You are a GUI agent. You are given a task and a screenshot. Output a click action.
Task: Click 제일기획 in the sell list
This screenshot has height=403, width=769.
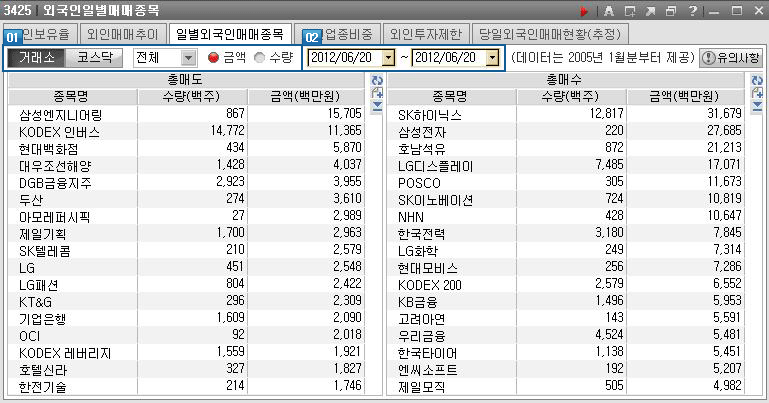click(x=43, y=234)
